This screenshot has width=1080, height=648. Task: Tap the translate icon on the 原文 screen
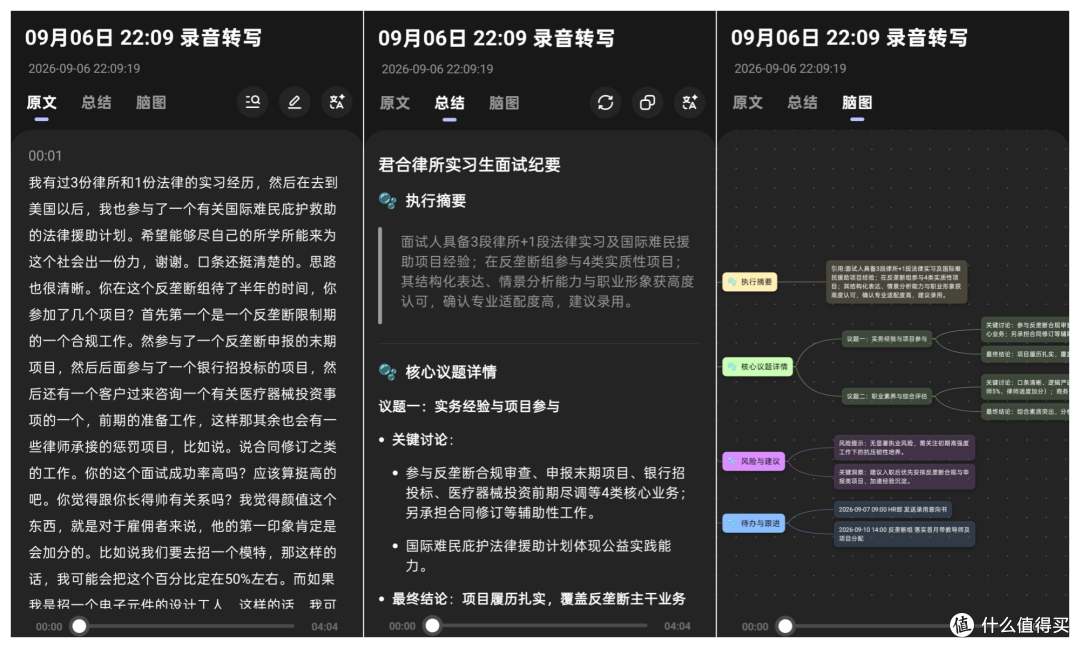pos(337,102)
